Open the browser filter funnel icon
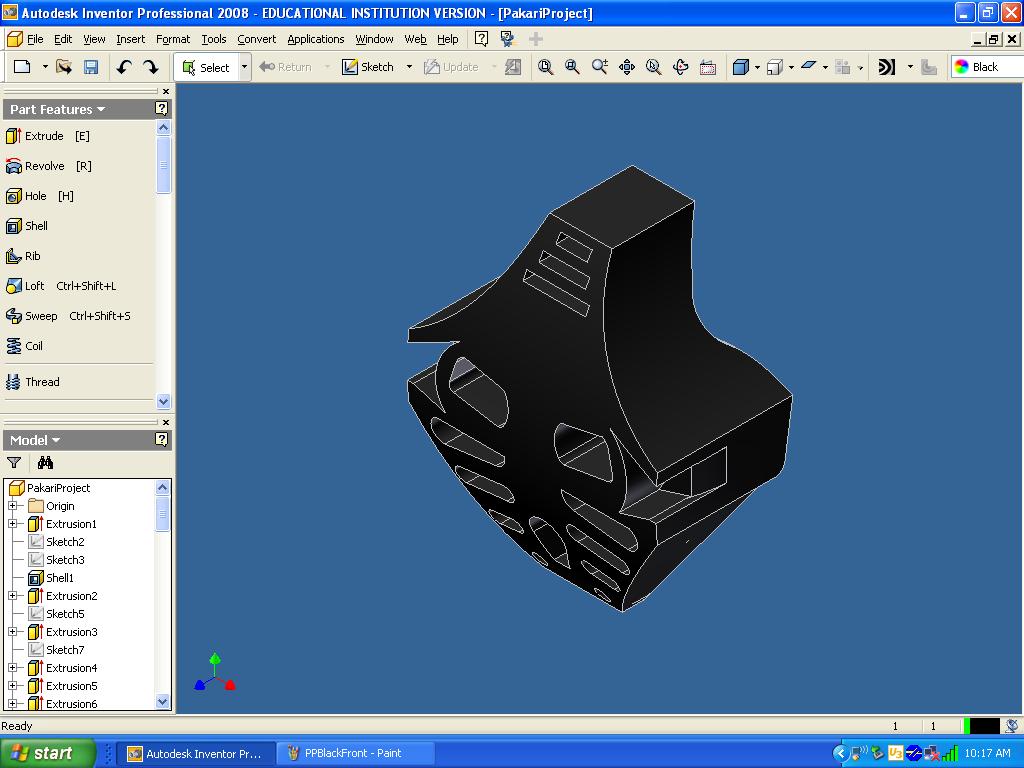The image size is (1024, 768). coord(14,463)
